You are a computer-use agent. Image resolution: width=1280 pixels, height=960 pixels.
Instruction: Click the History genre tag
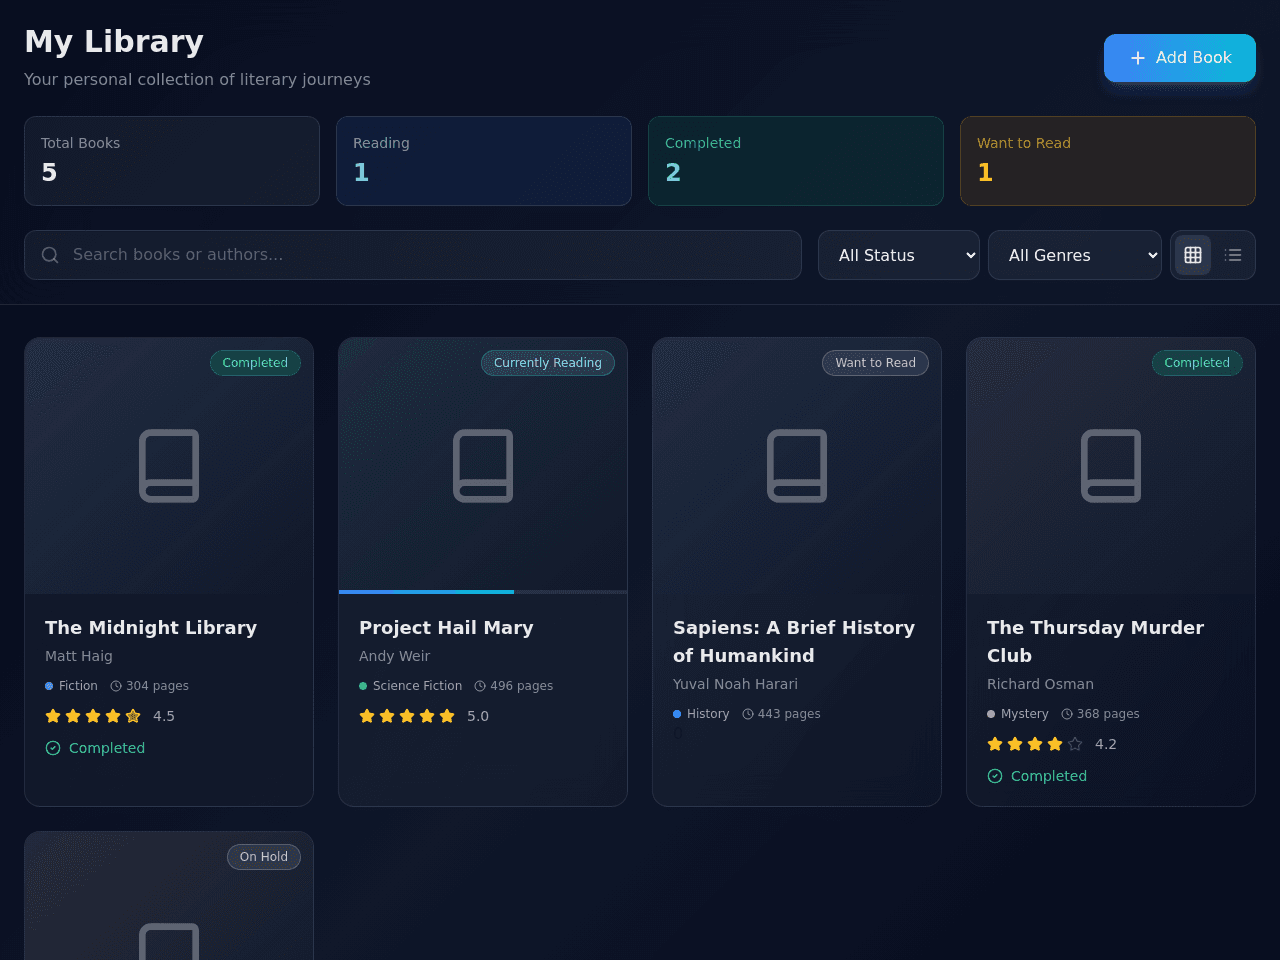(701, 714)
